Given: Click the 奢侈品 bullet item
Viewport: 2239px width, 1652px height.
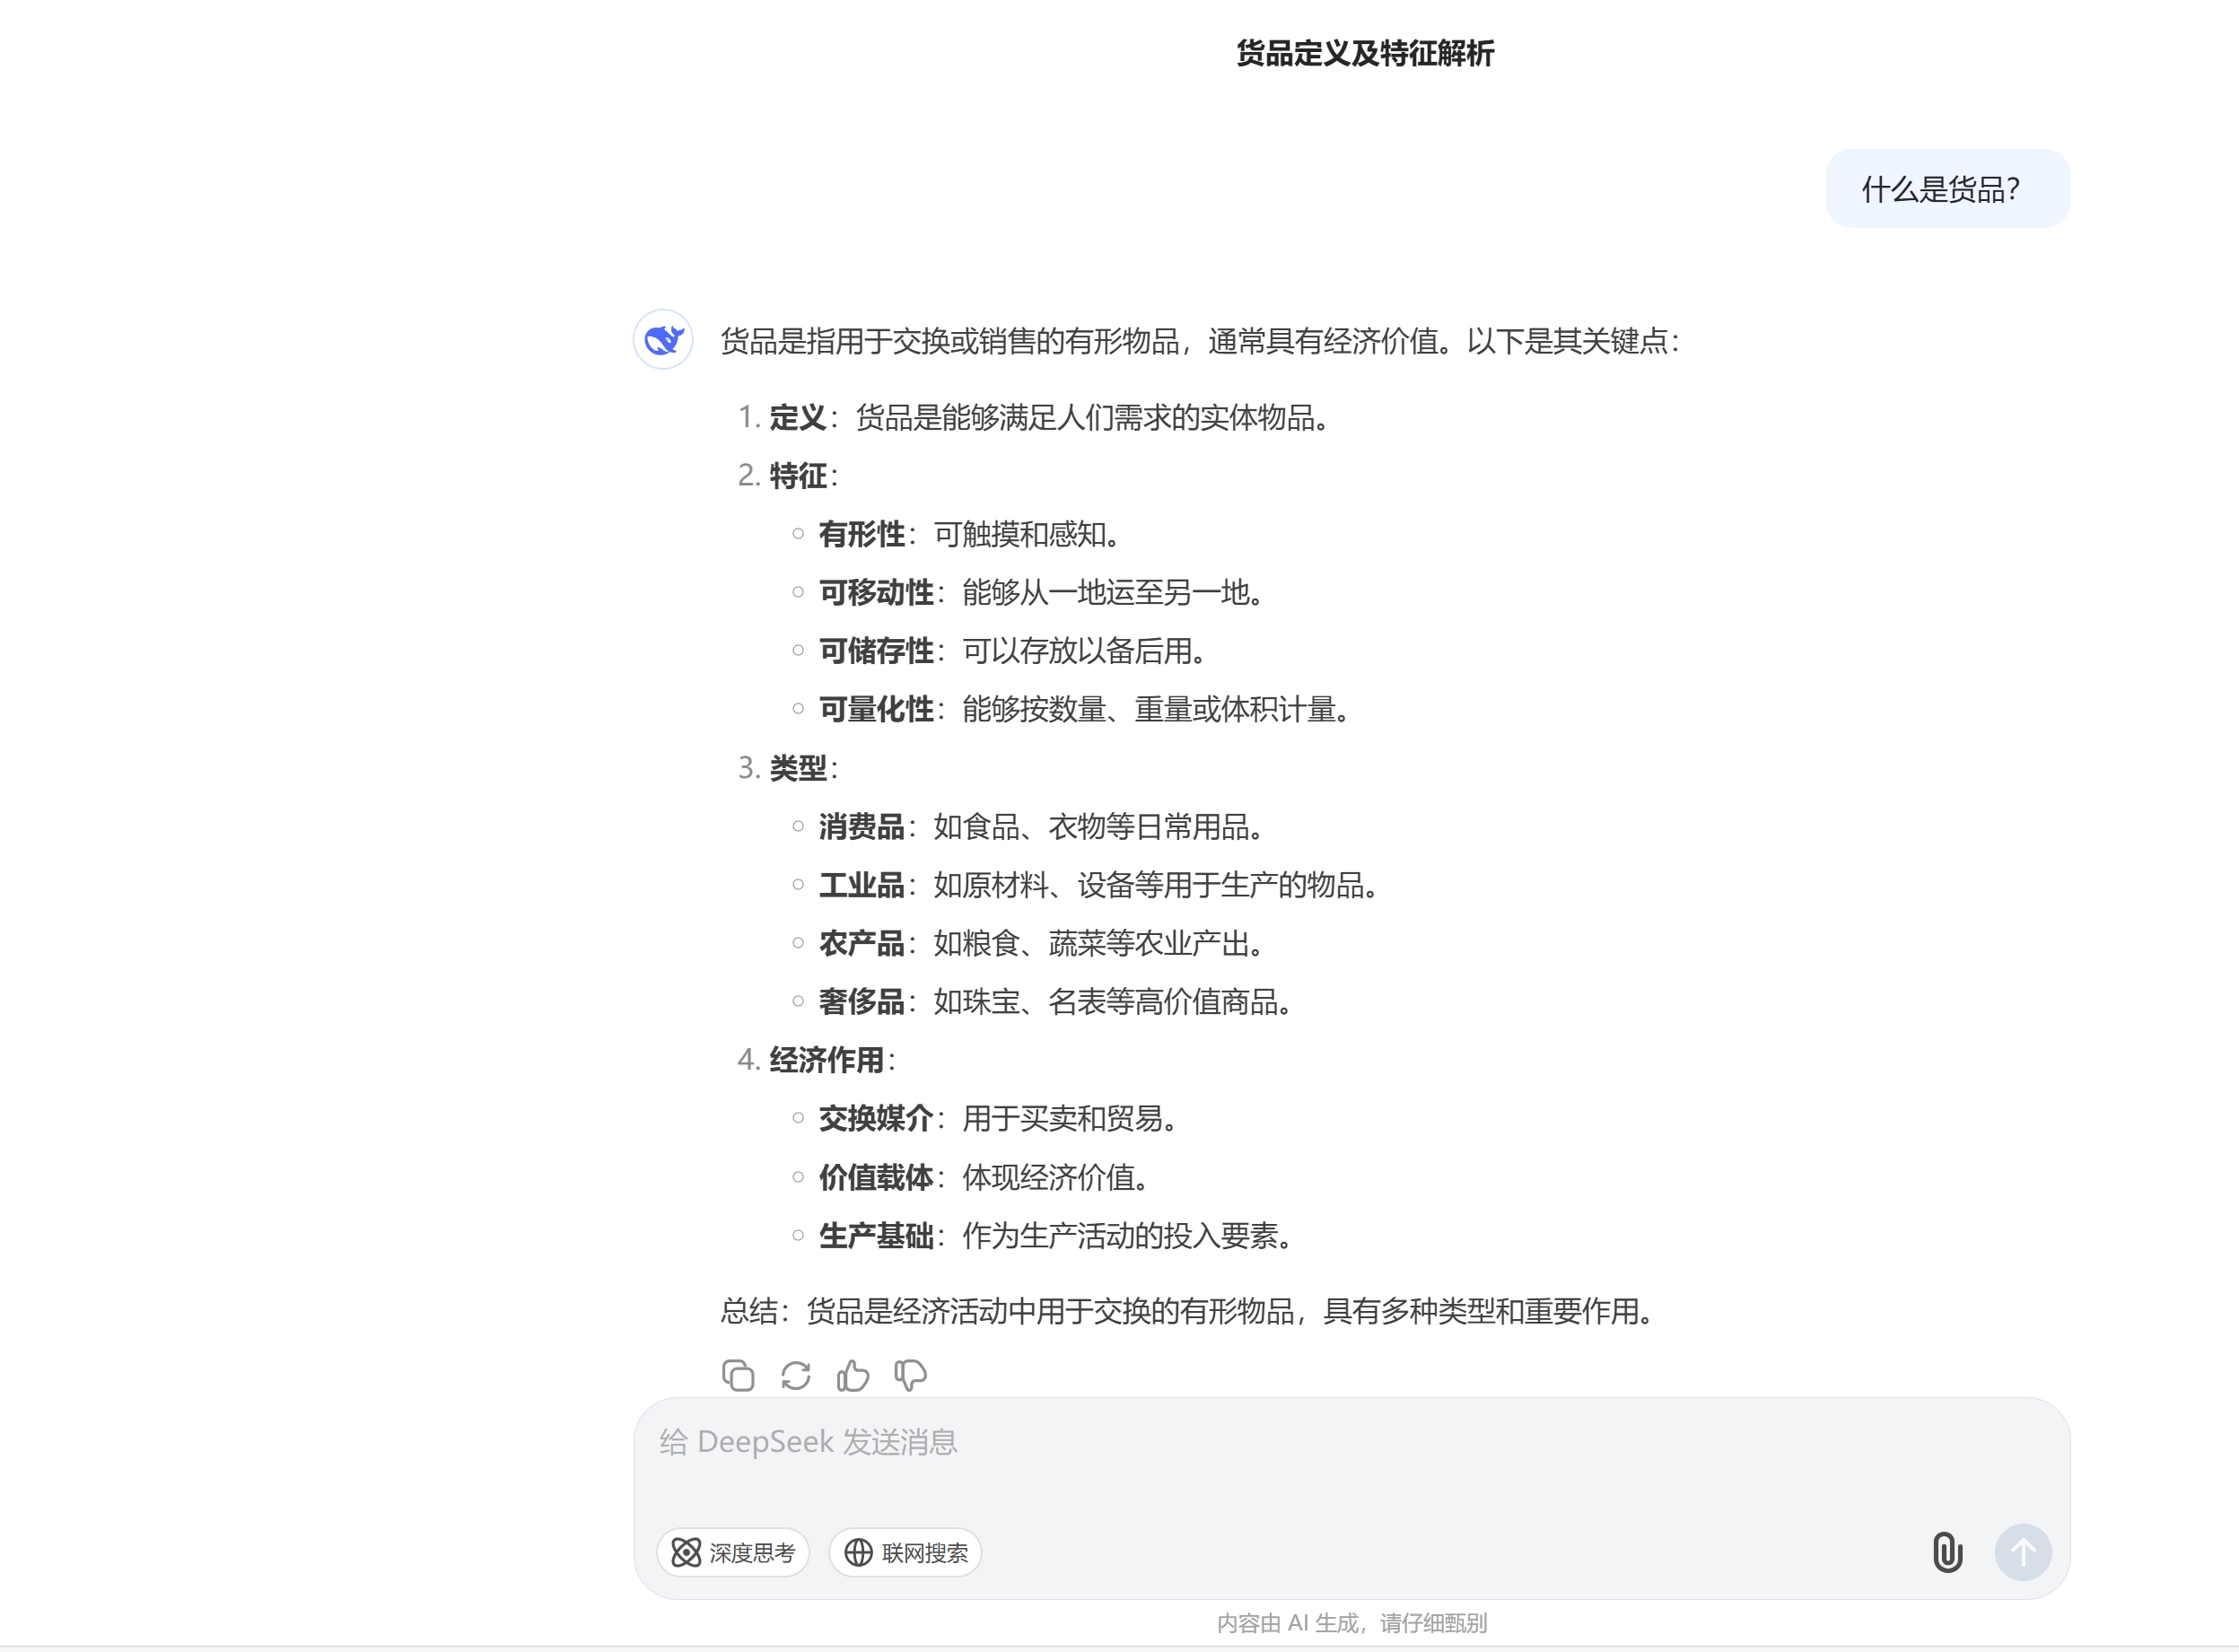Looking at the screenshot, I should click(861, 1001).
